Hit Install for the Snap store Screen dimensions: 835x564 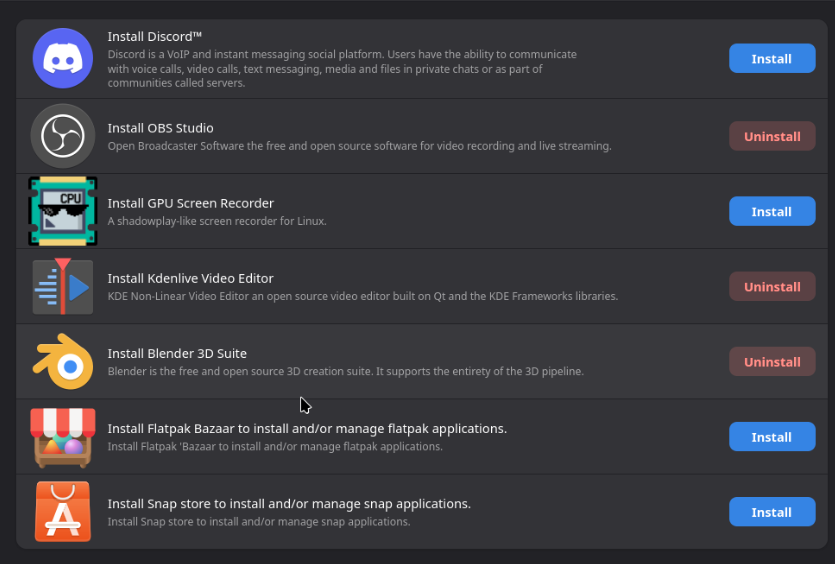tap(771, 512)
